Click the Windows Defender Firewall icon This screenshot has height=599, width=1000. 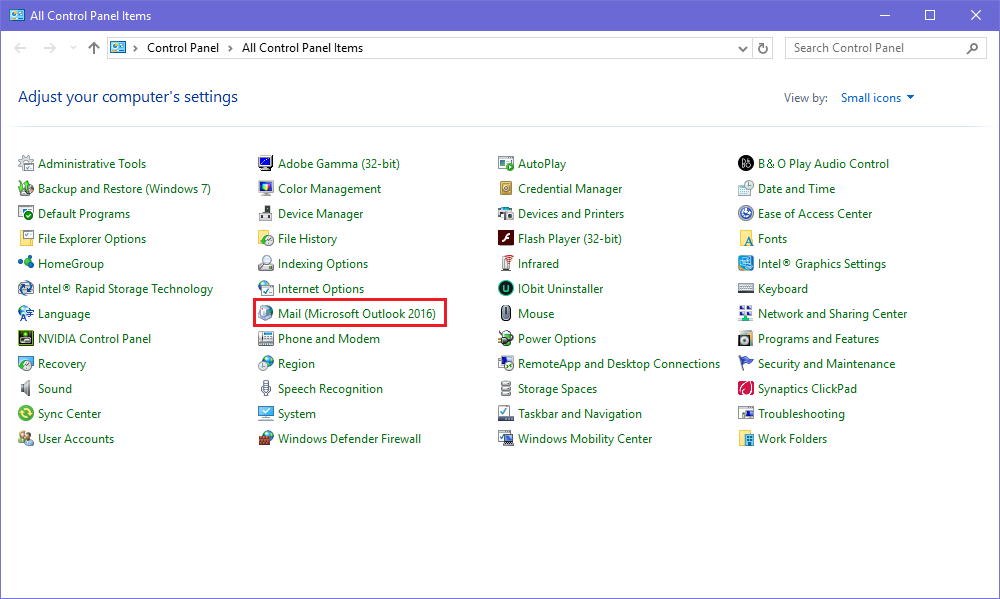(x=266, y=438)
